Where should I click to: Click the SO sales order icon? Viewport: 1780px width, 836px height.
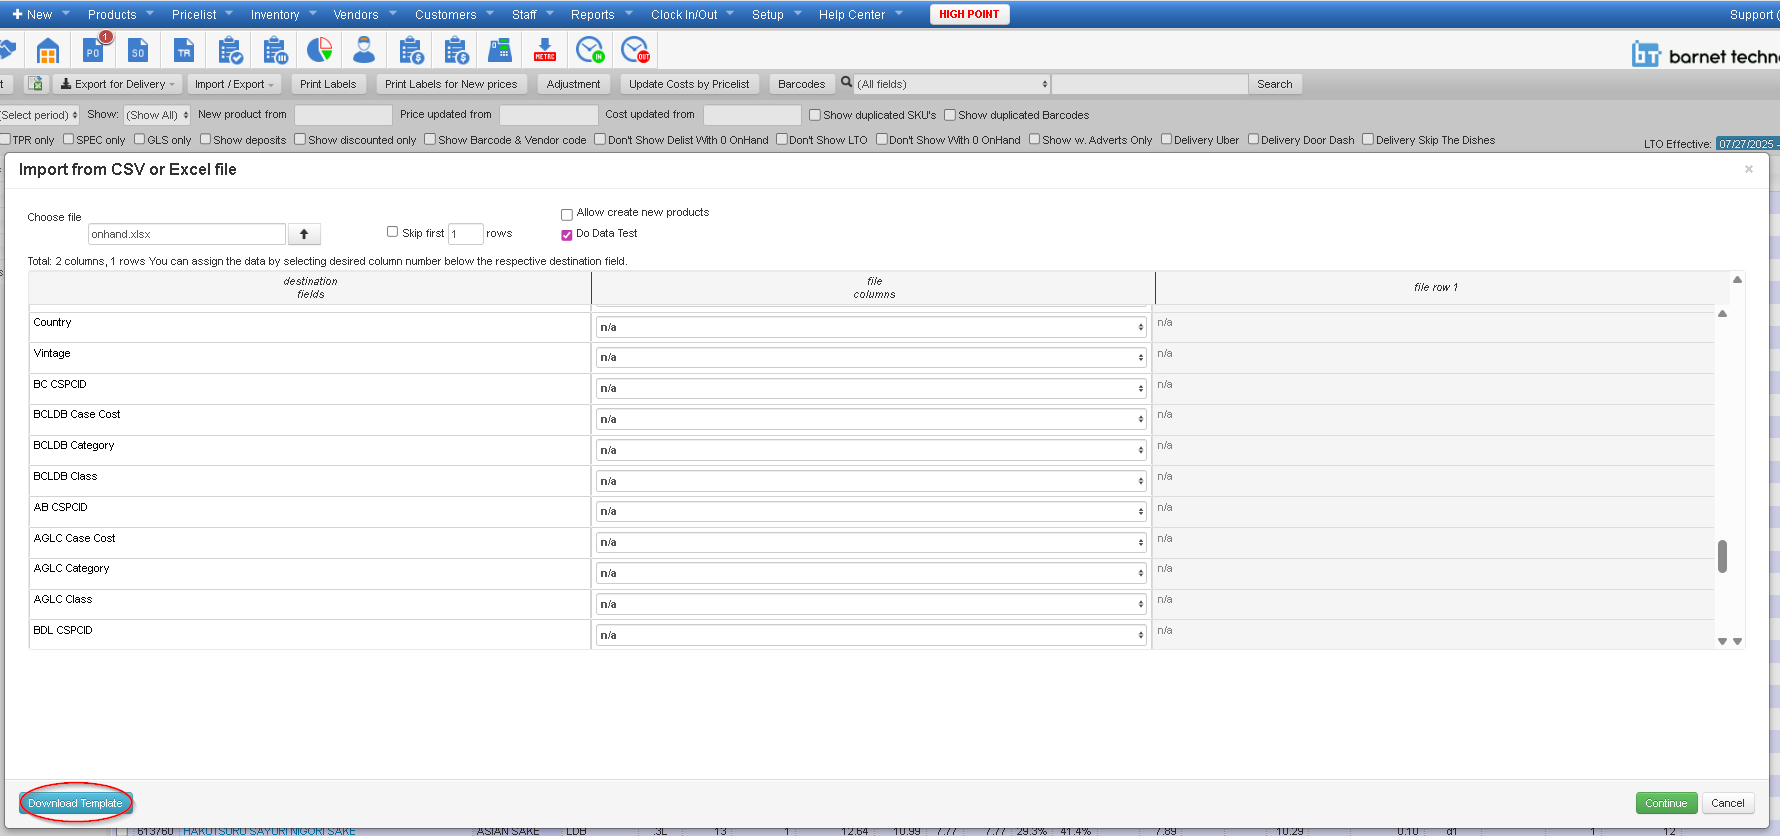(138, 51)
